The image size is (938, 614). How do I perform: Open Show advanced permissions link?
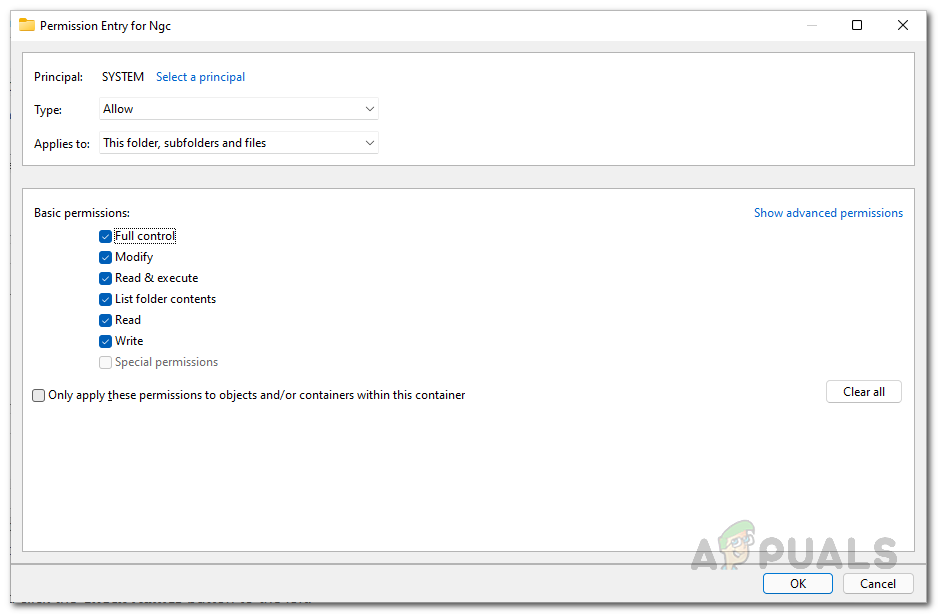tap(828, 213)
